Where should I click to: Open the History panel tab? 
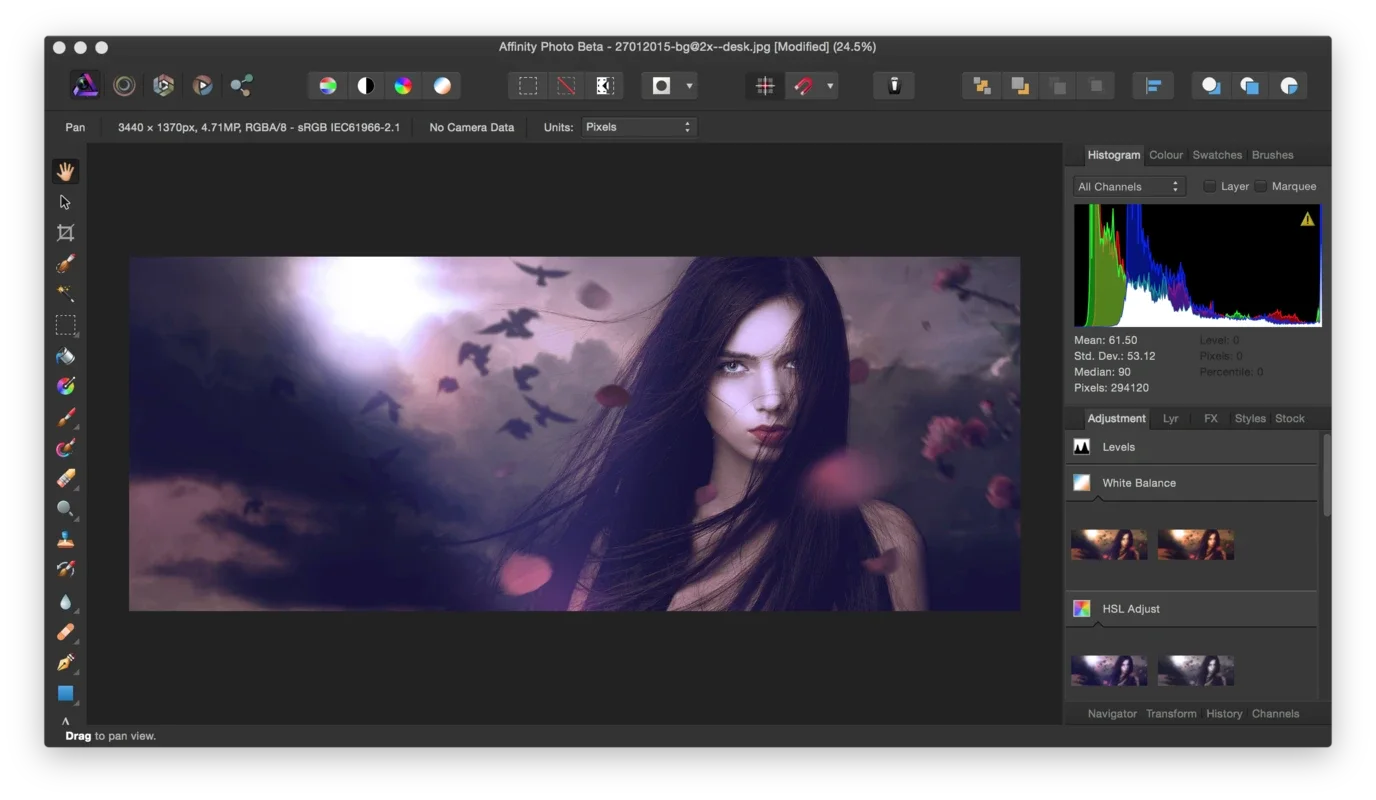pos(1224,714)
